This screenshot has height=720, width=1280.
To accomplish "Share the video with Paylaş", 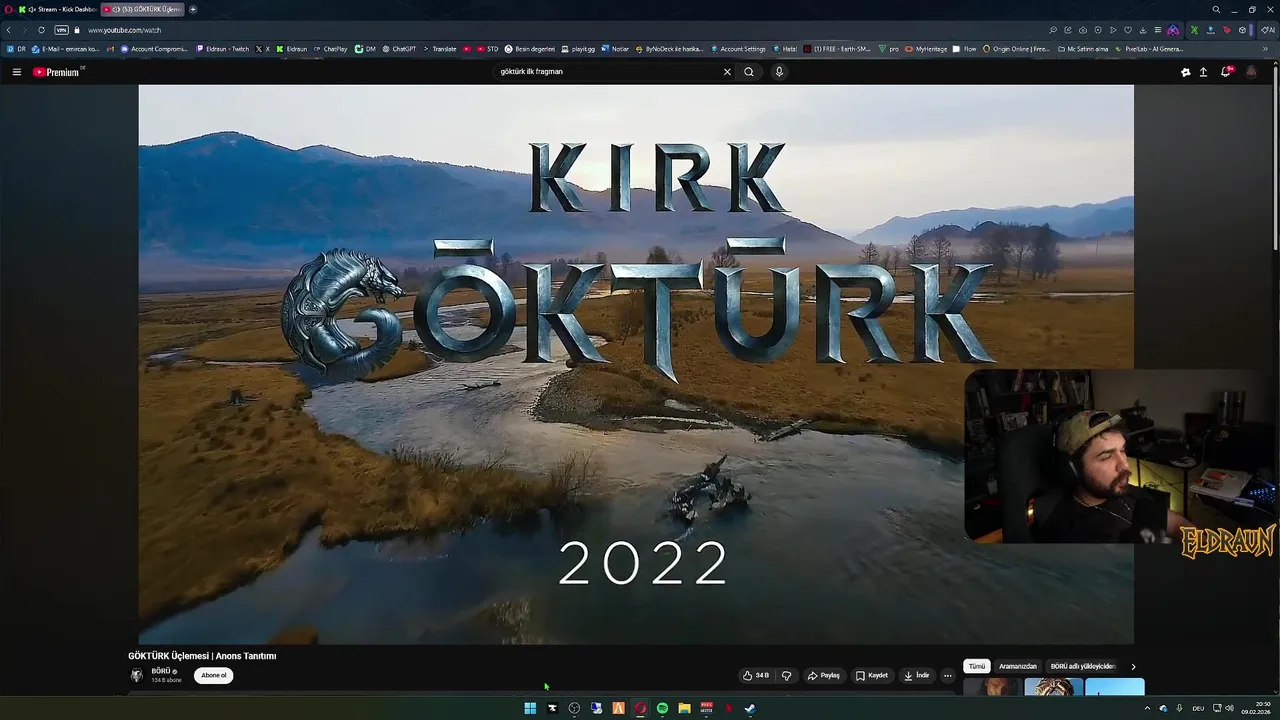I will point(824,675).
